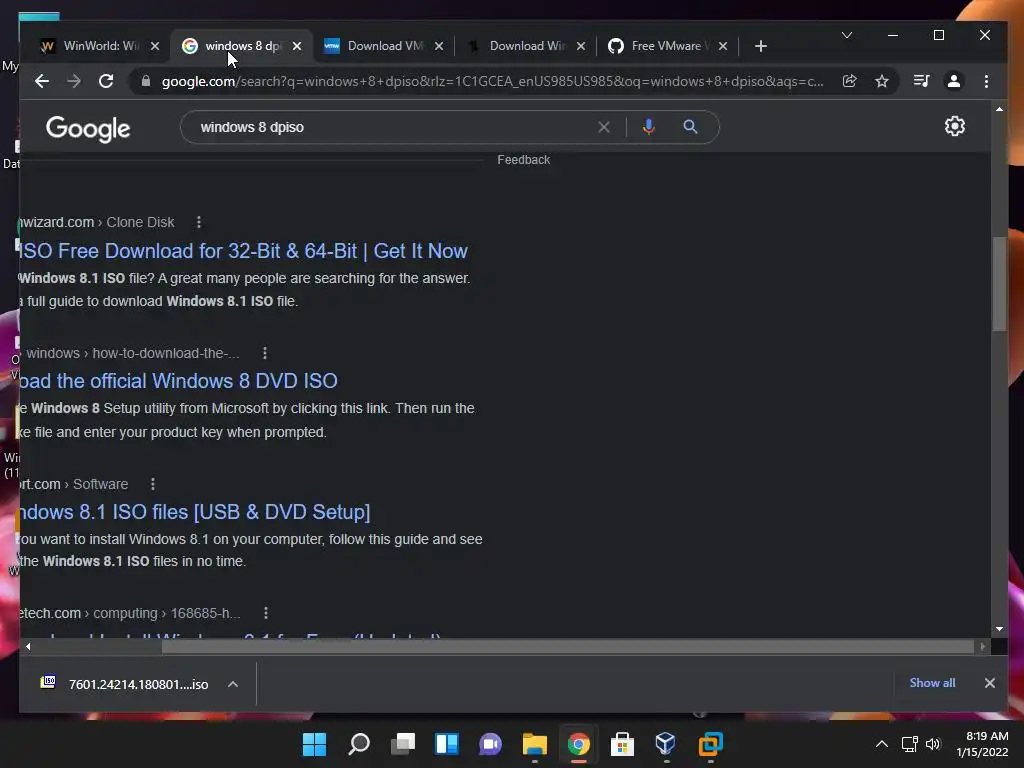Click the scroll down arrow
Screen dimensions: 1024x768
tap(999, 629)
